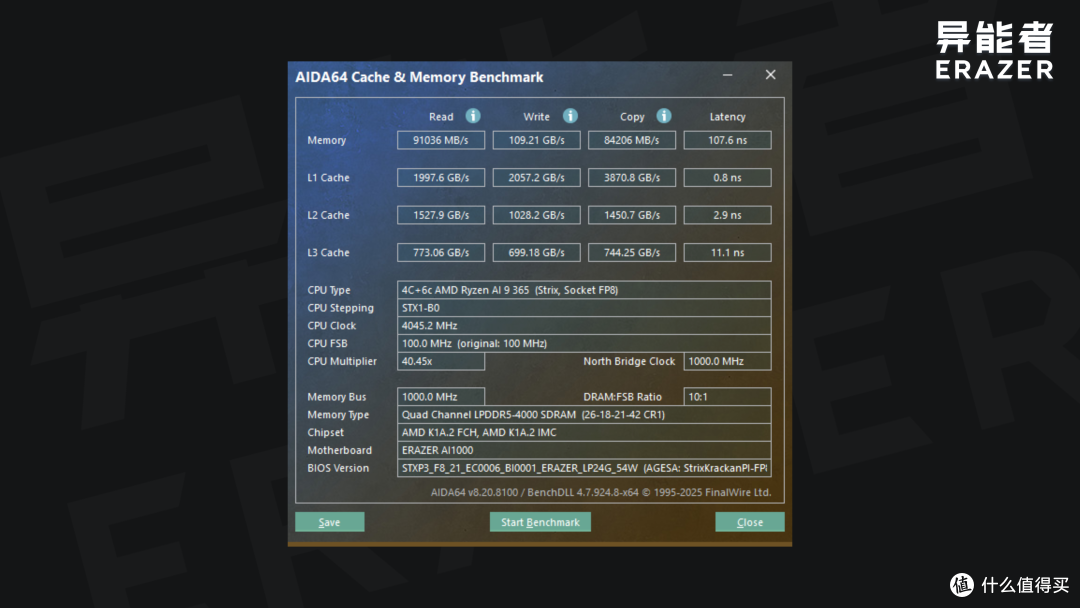Click the Memory Type field LPDDR5-4000
Image resolution: width=1080 pixels, height=608 pixels.
pyautogui.click(x=584, y=415)
